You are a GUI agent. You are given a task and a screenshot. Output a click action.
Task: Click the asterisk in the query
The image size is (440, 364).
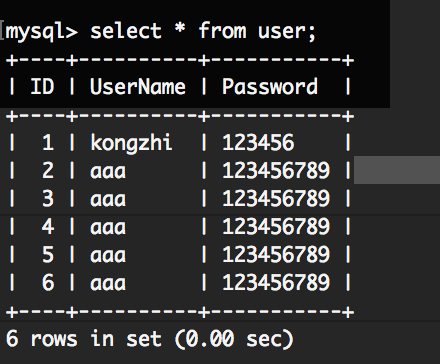click(180, 28)
